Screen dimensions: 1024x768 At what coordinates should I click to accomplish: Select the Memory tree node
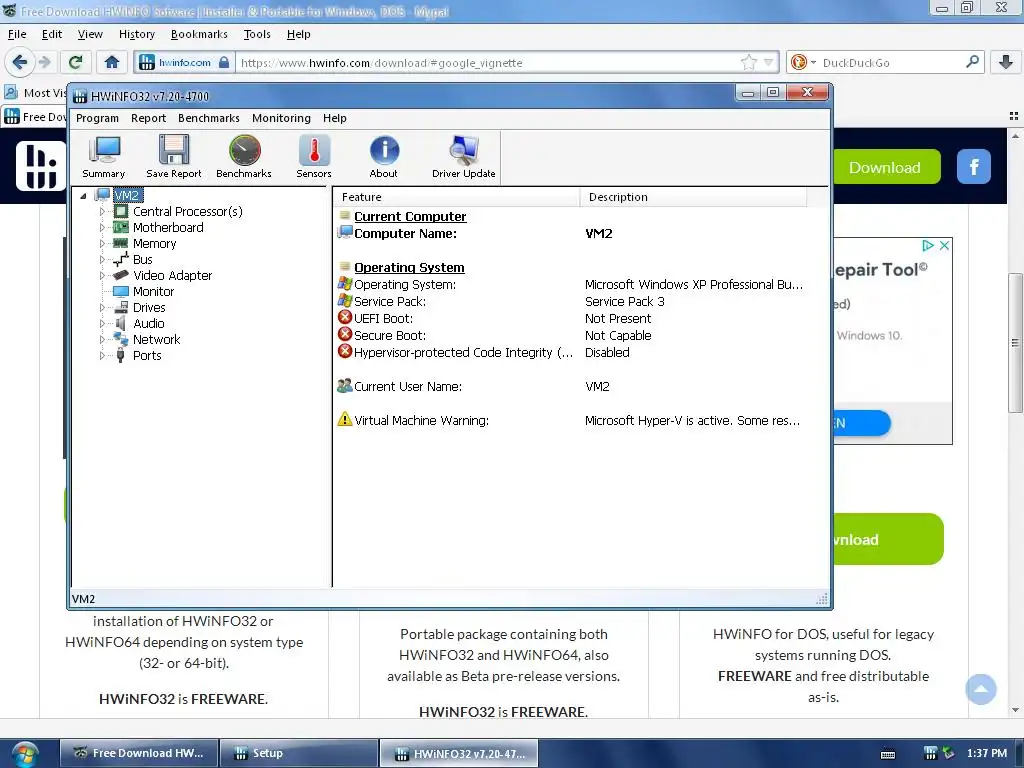[x=154, y=244]
